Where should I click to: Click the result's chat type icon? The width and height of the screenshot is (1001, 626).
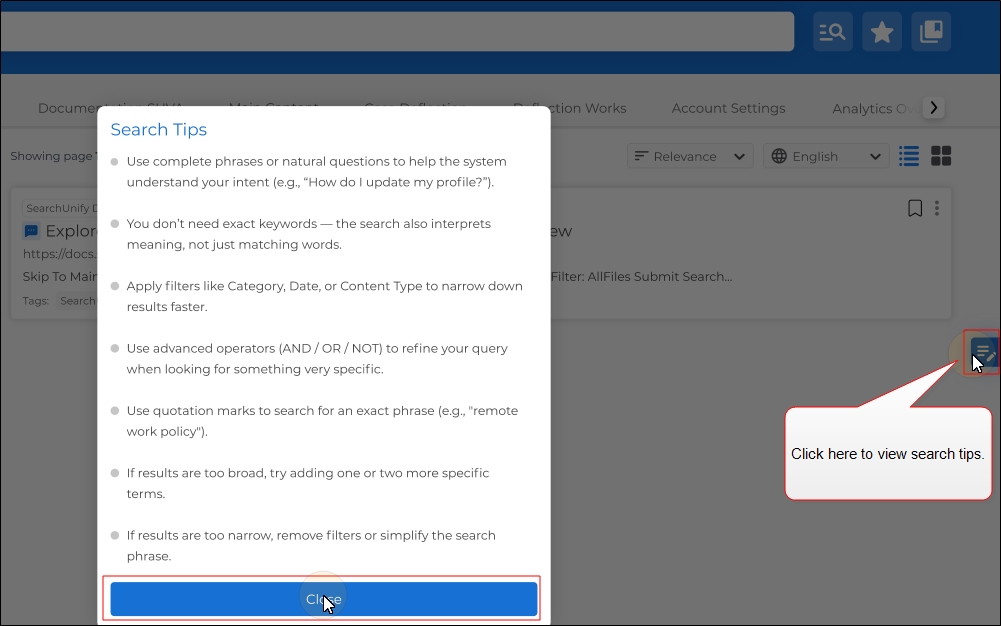(31, 231)
